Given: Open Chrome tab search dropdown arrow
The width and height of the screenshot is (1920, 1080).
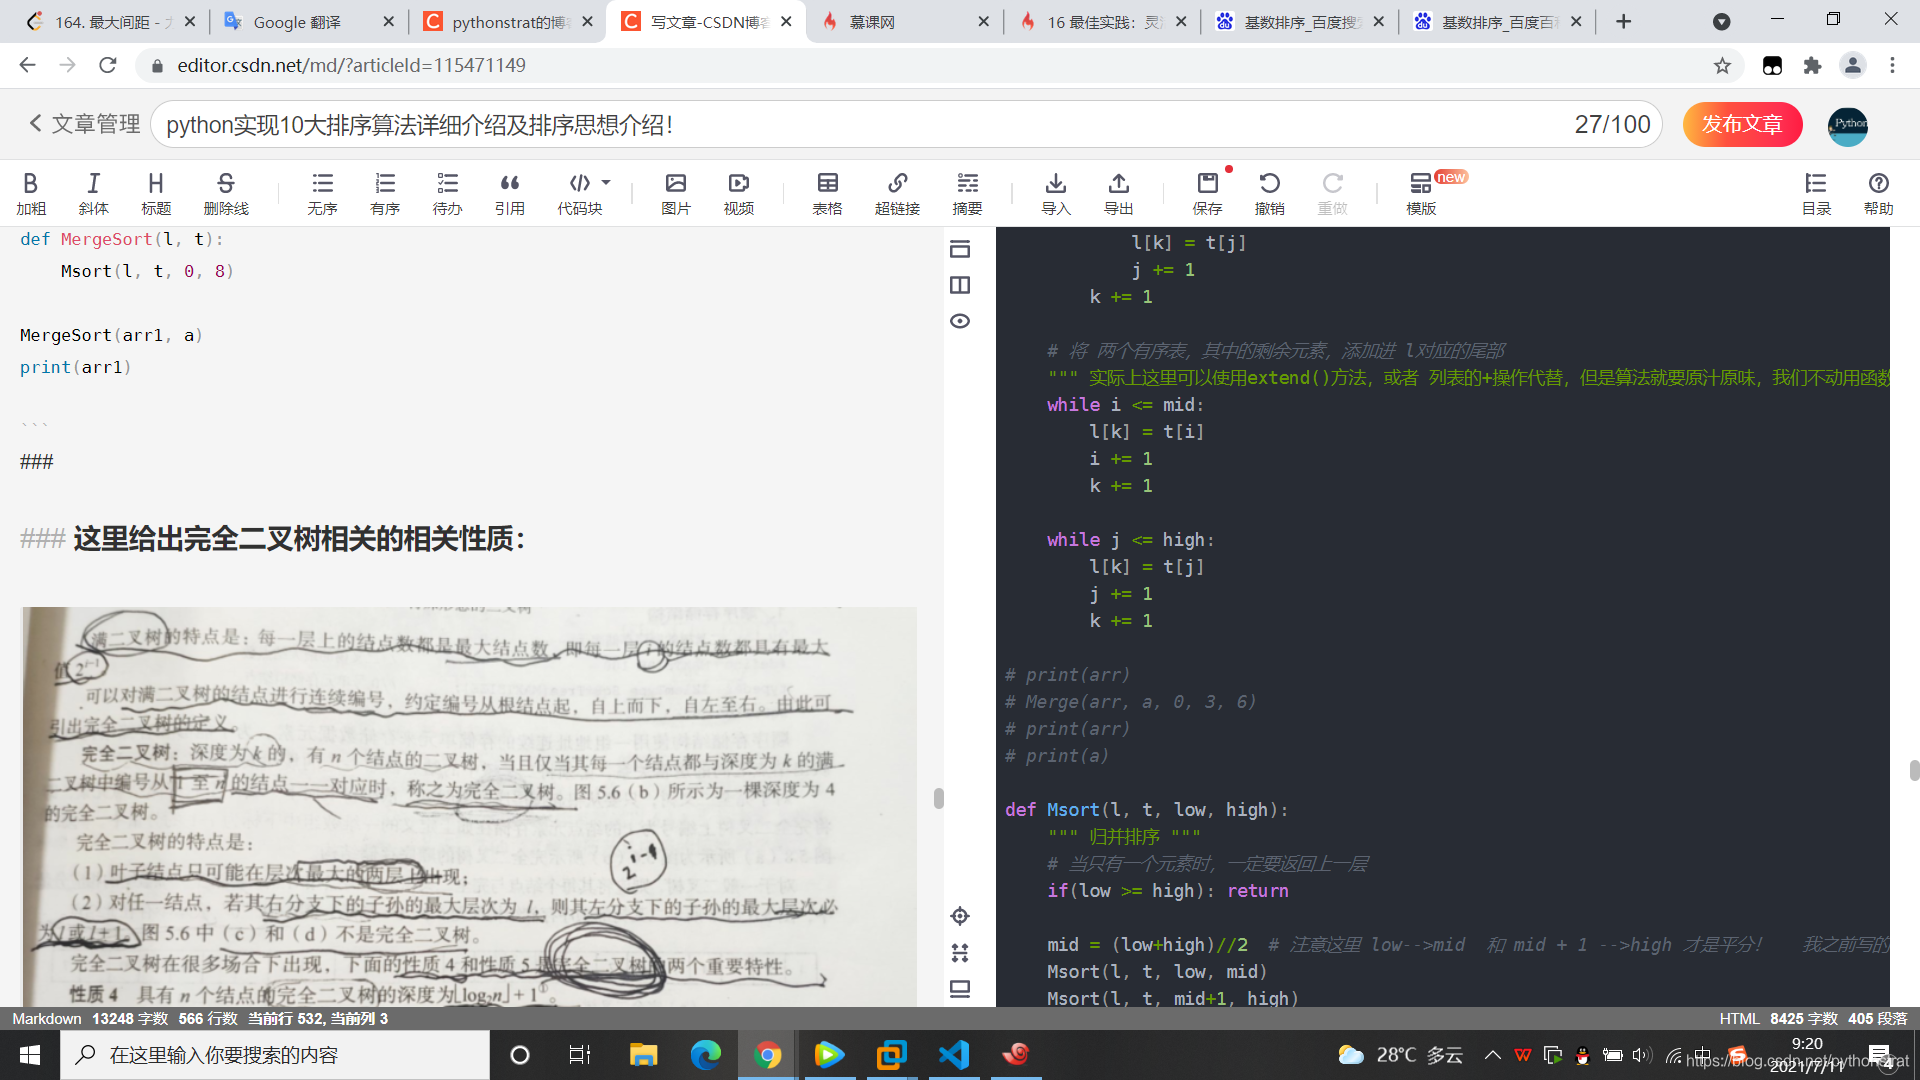Looking at the screenshot, I should pyautogui.click(x=1721, y=21).
